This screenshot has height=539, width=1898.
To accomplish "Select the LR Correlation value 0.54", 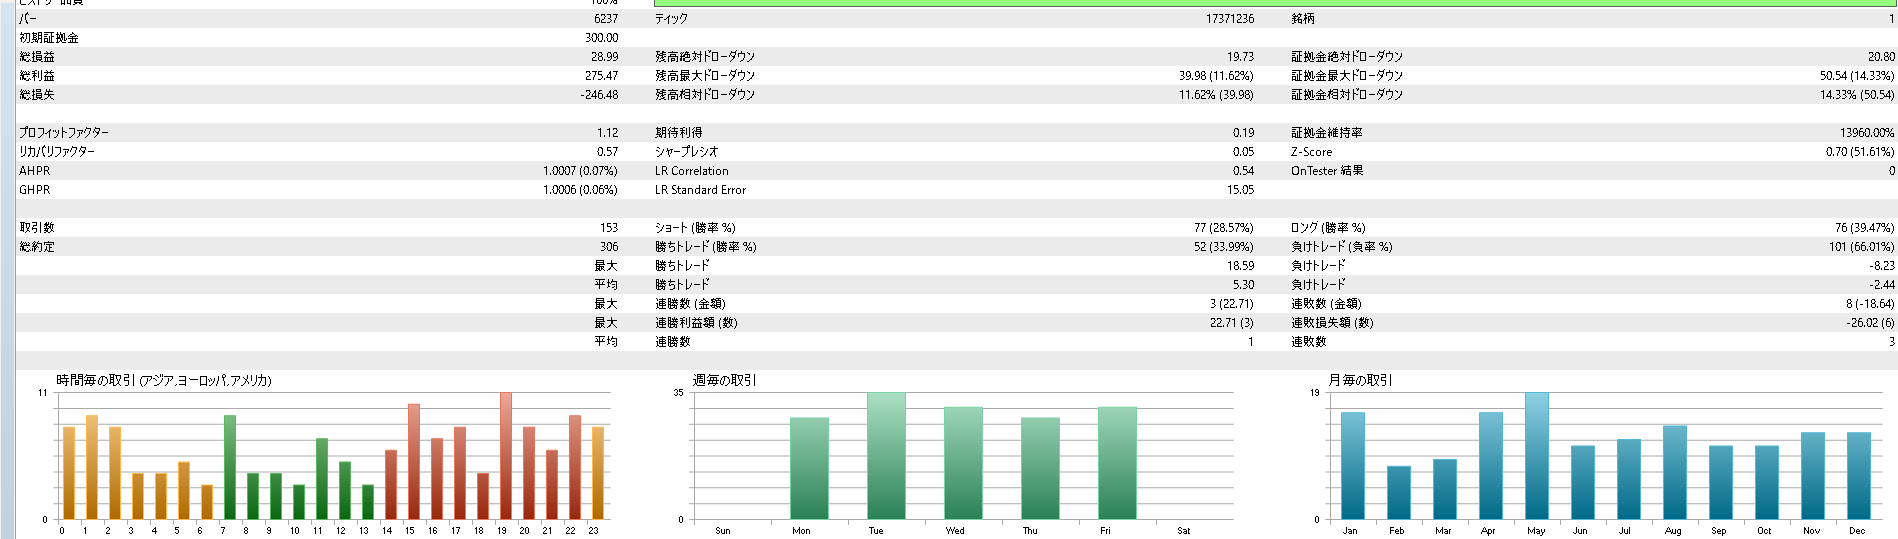I will click(1243, 171).
